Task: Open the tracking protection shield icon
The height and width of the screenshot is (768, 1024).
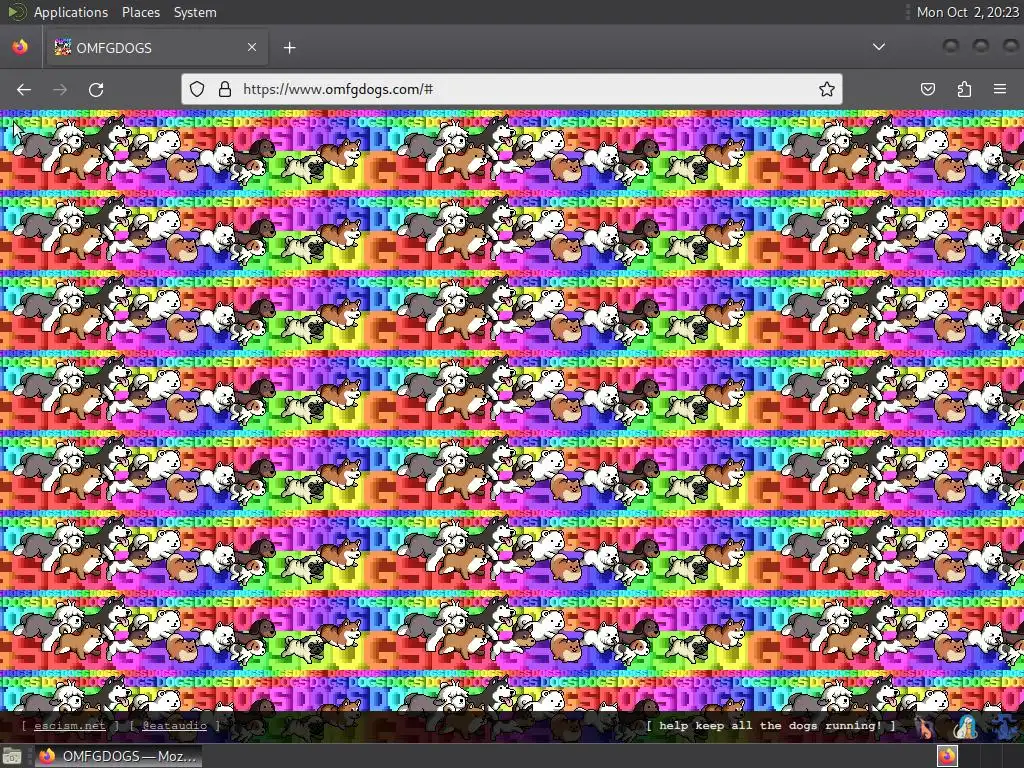Action: 197,89
